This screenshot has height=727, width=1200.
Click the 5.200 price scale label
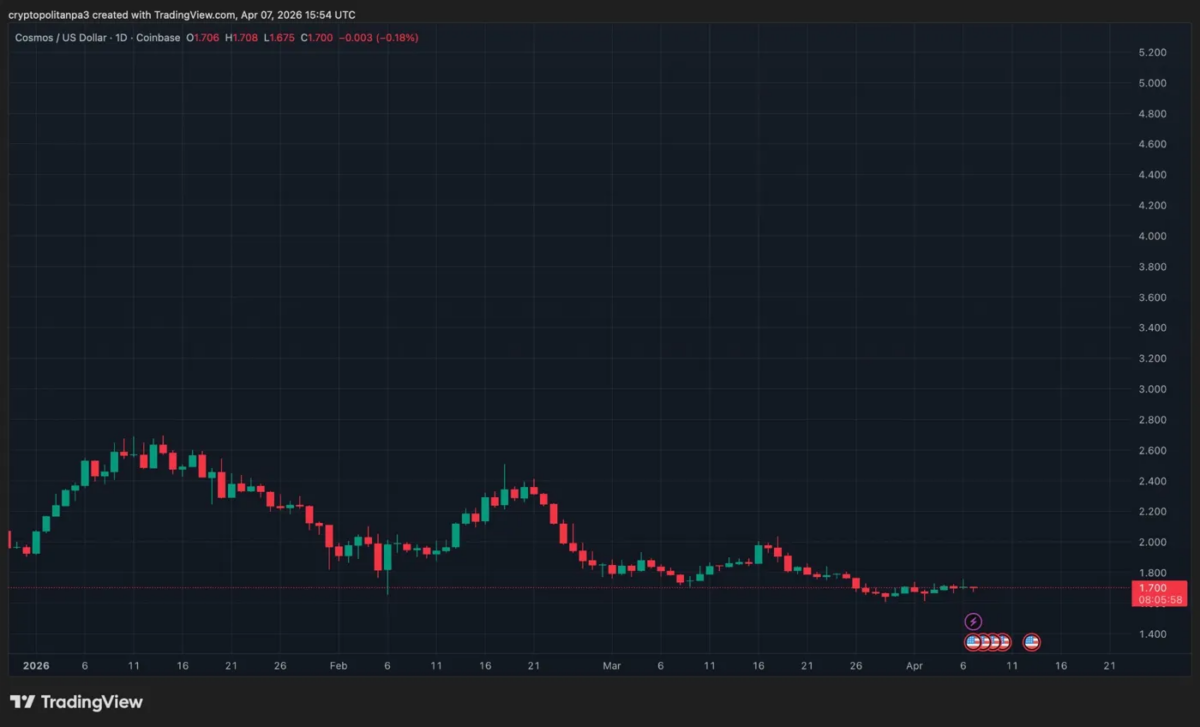[1152, 51]
